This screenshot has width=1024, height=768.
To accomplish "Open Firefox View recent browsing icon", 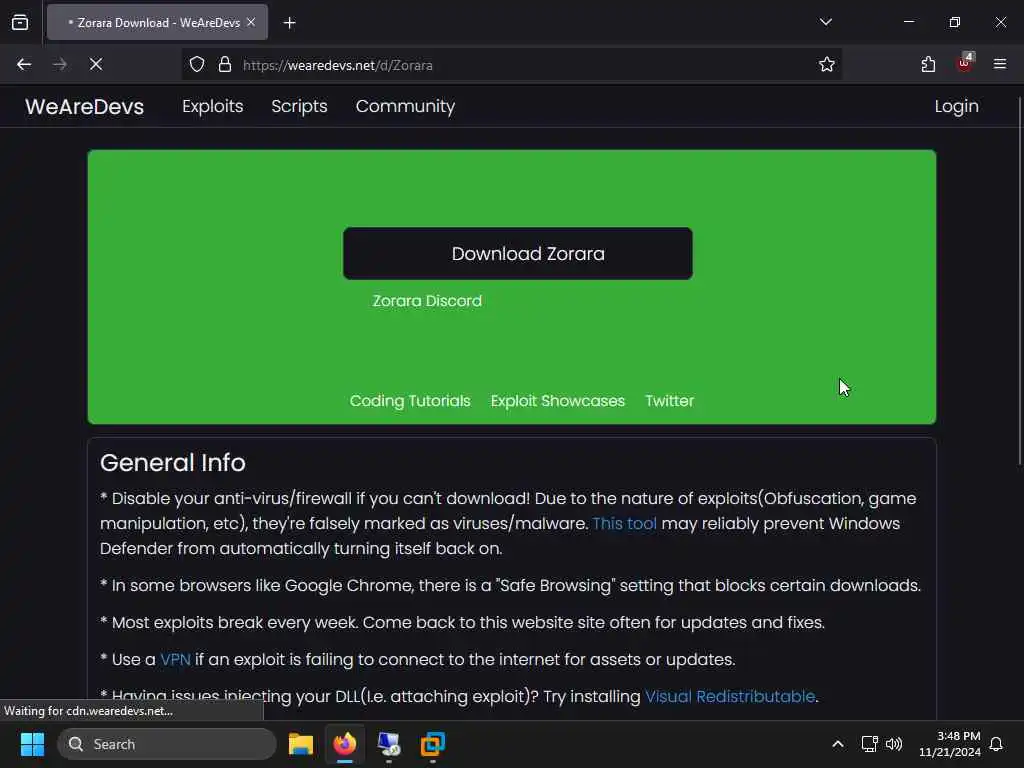I will pyautogui.click(x=20, y=22).
